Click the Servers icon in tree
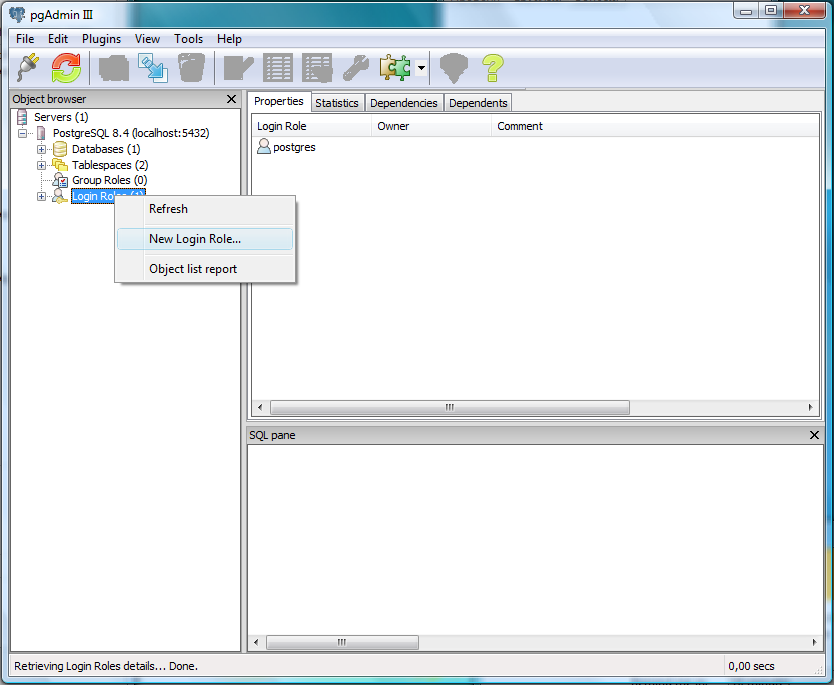Image resolution: width=834 pixels, height=685 pixels. (22, 117)
